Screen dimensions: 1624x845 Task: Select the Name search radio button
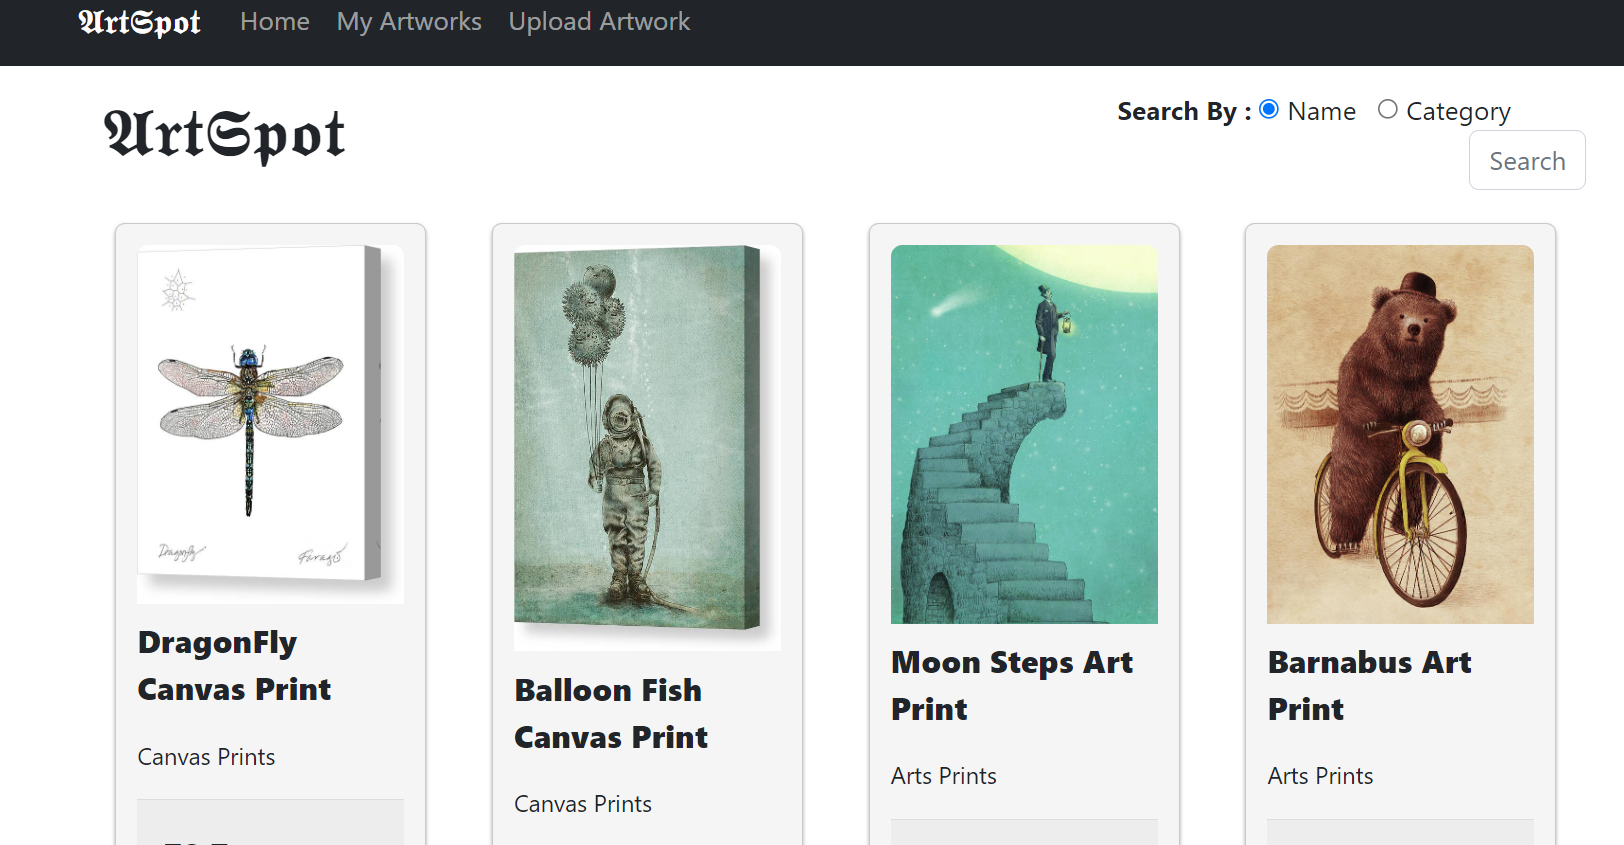coord(1269,109)
